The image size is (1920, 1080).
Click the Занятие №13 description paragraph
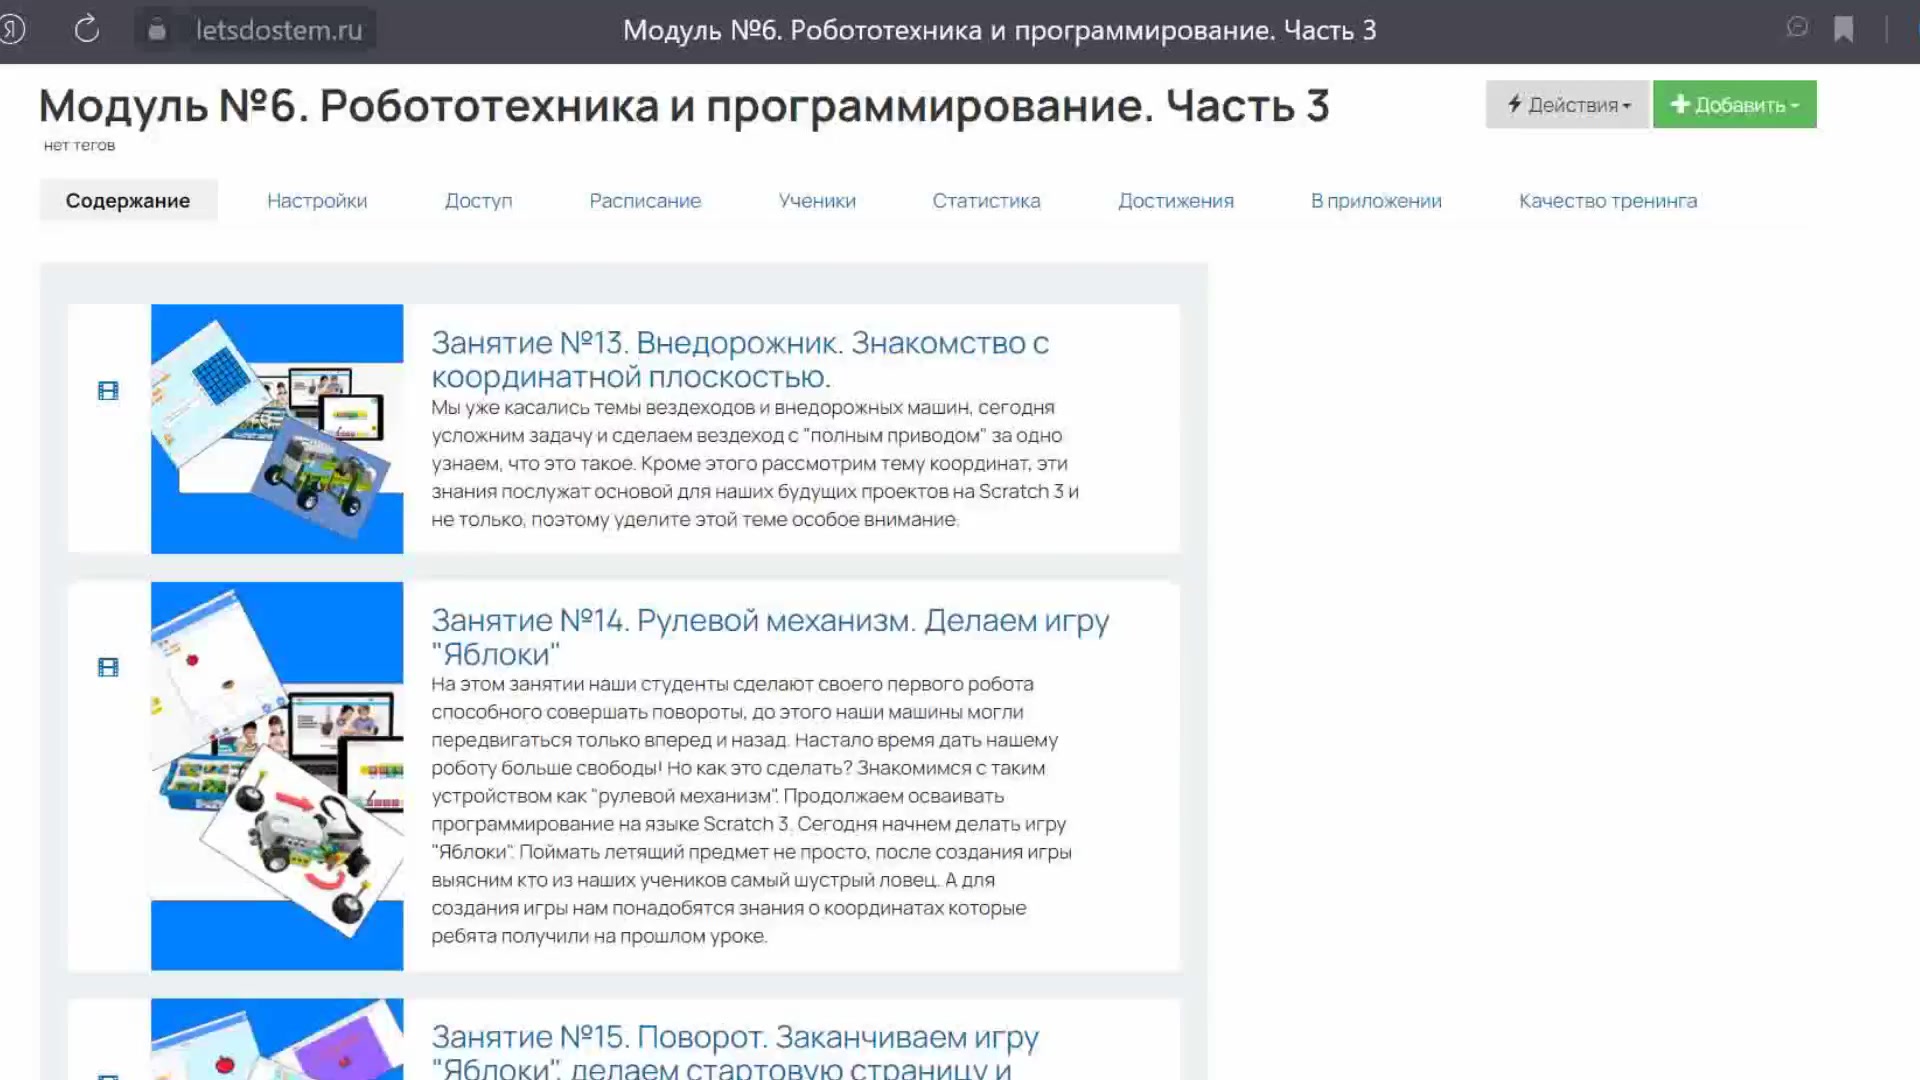point(755,463)
